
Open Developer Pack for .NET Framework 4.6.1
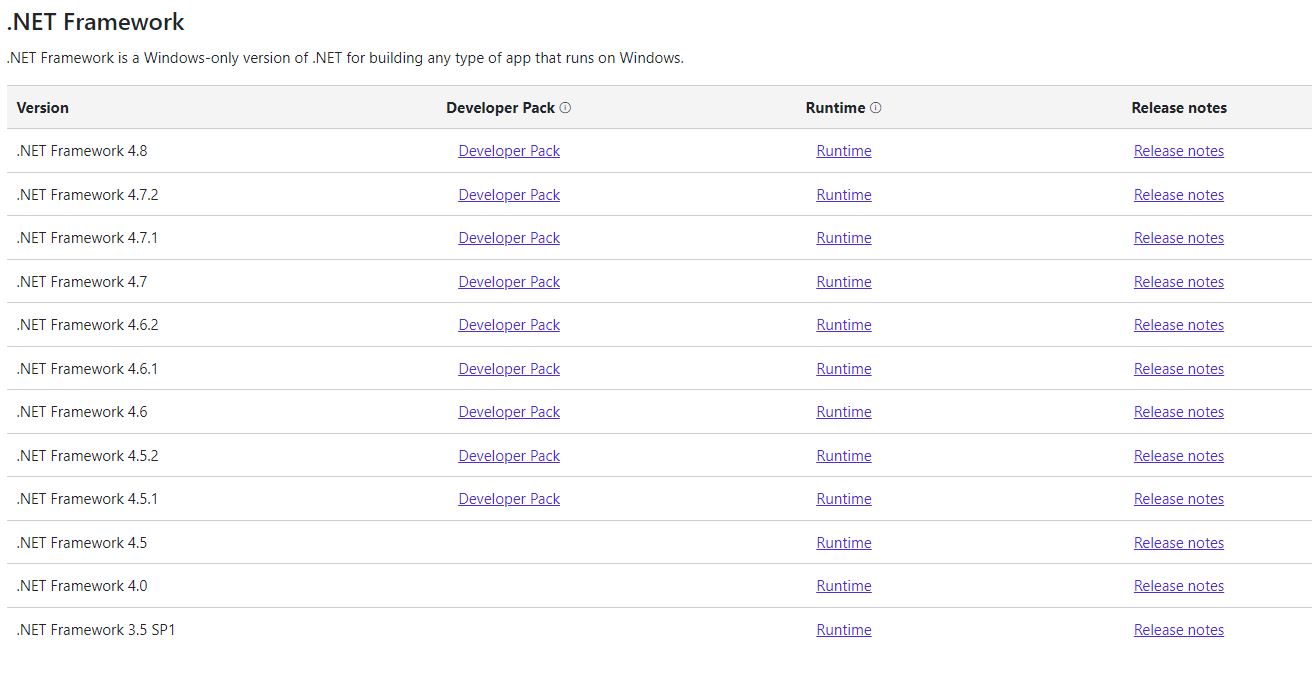pyautogui.click(x=509, y=369)
